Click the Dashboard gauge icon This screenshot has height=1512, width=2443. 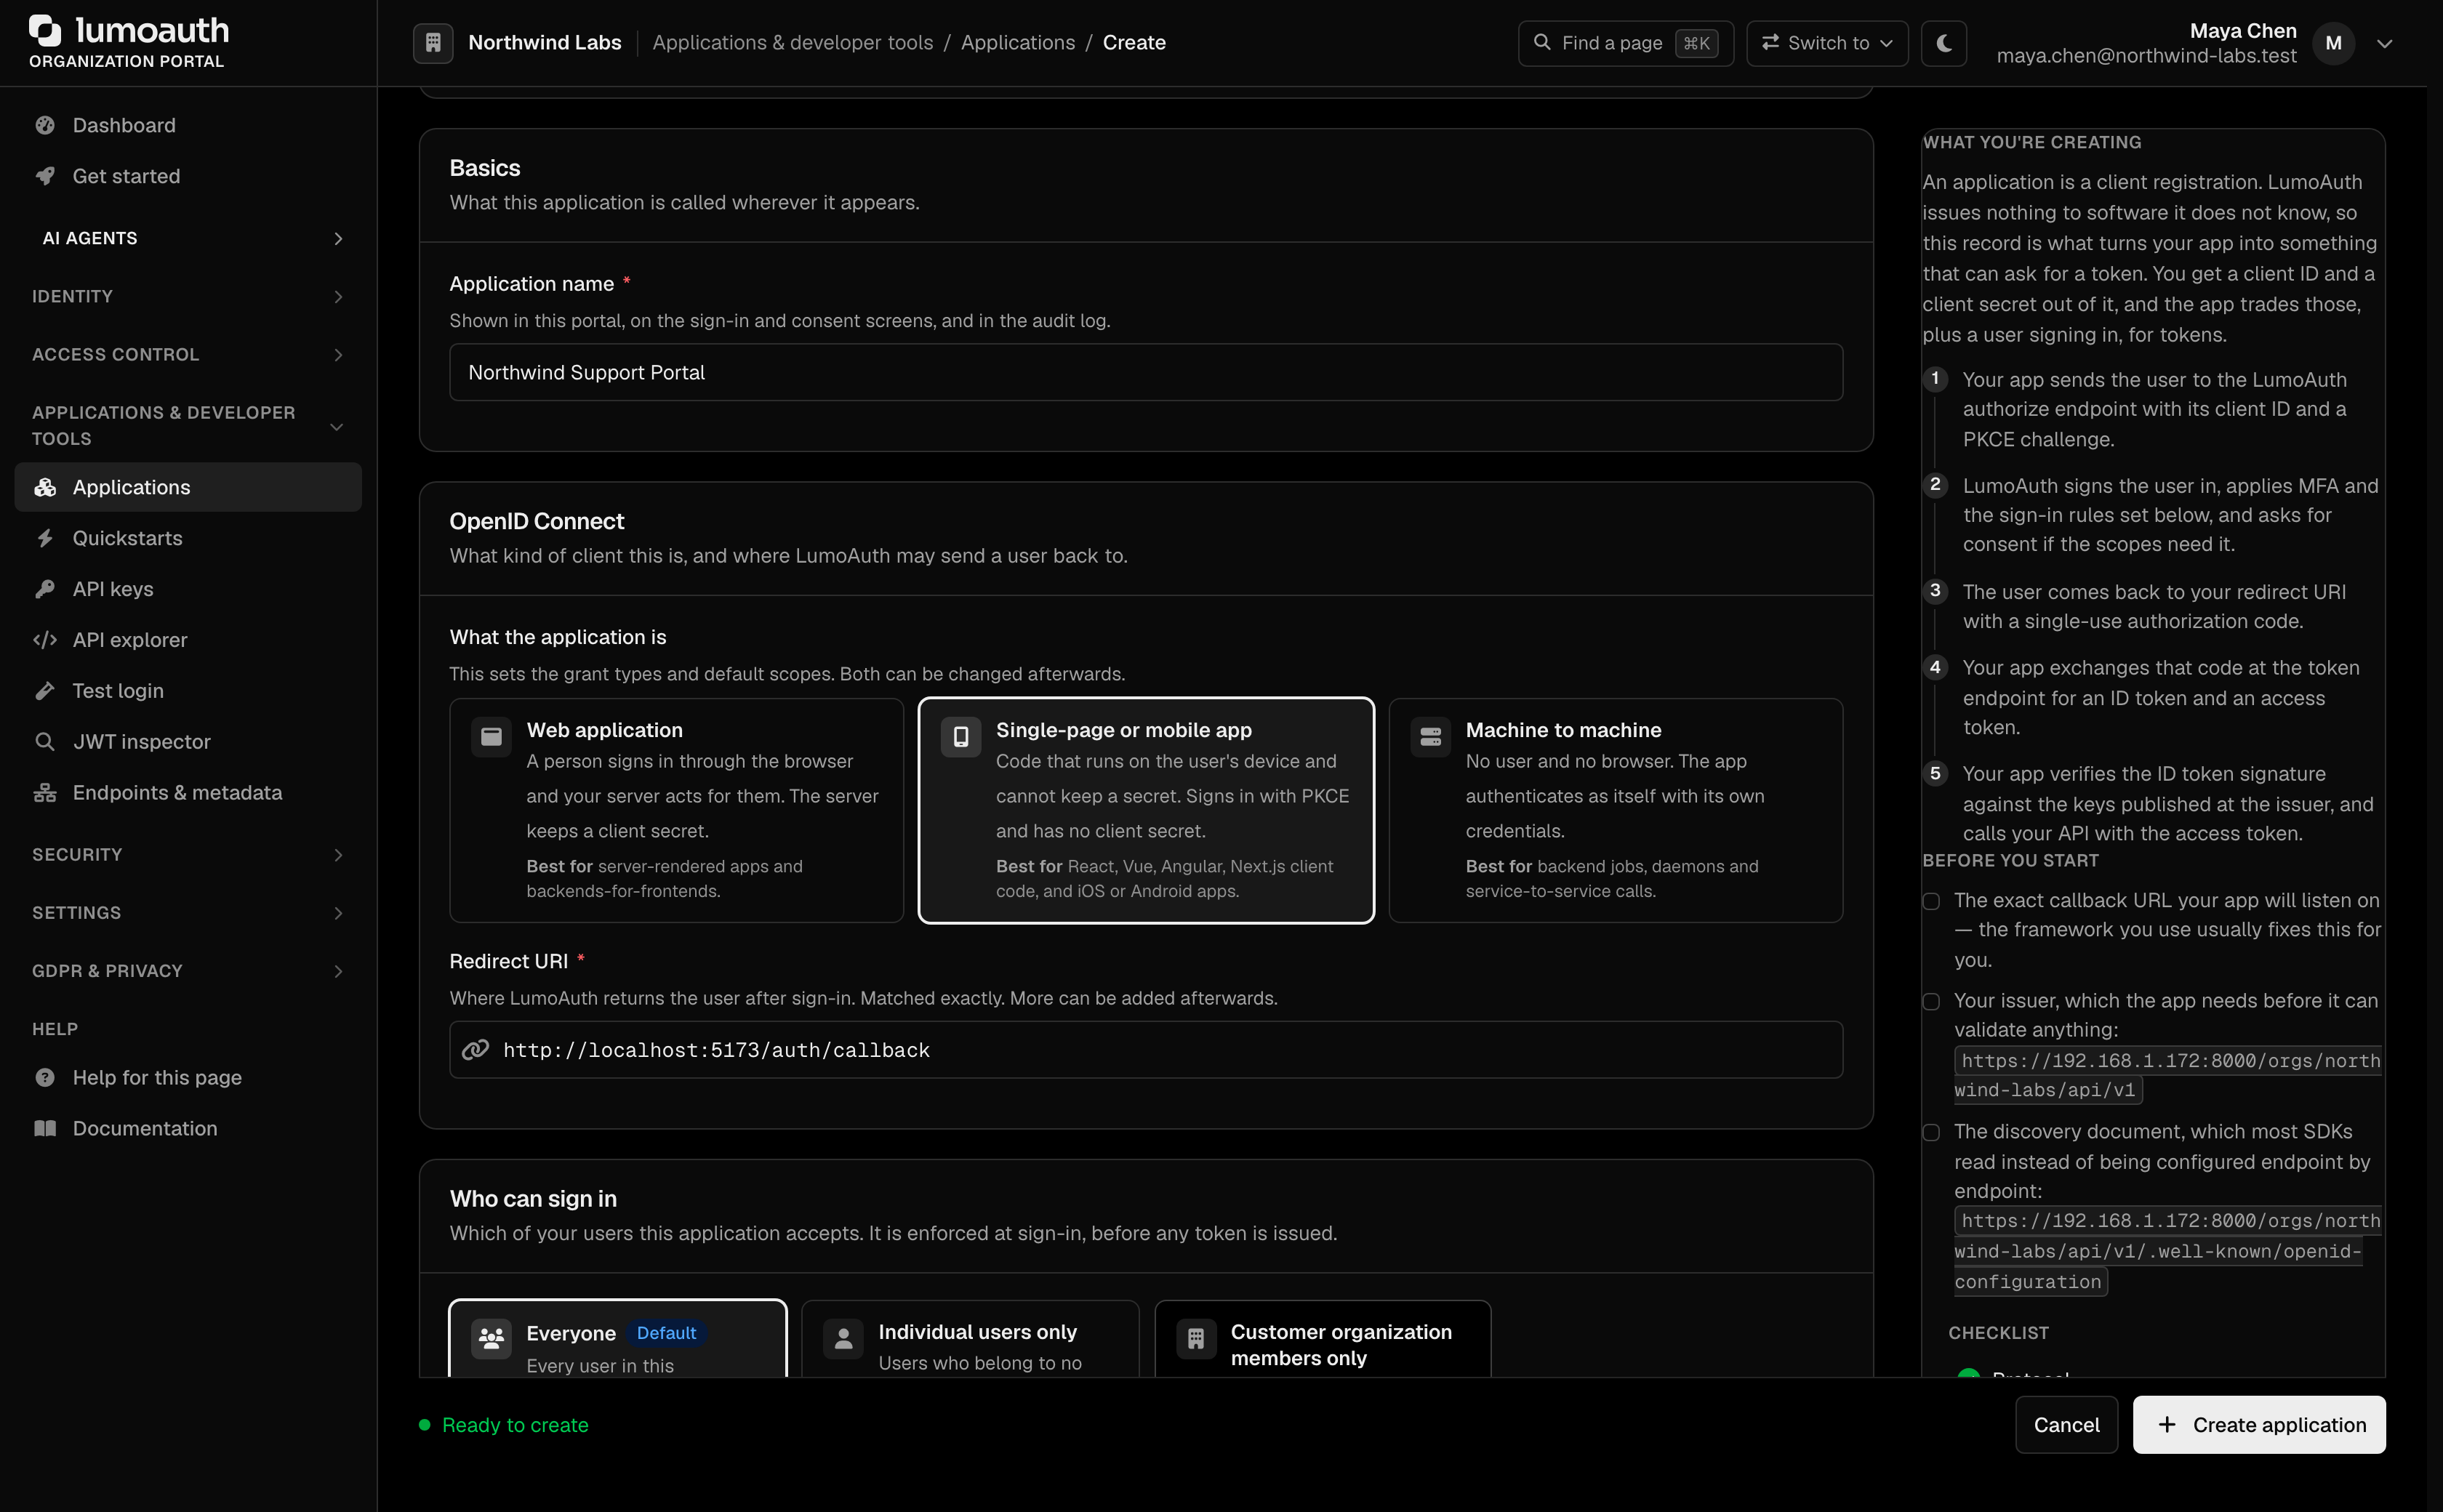click(45, 125)
